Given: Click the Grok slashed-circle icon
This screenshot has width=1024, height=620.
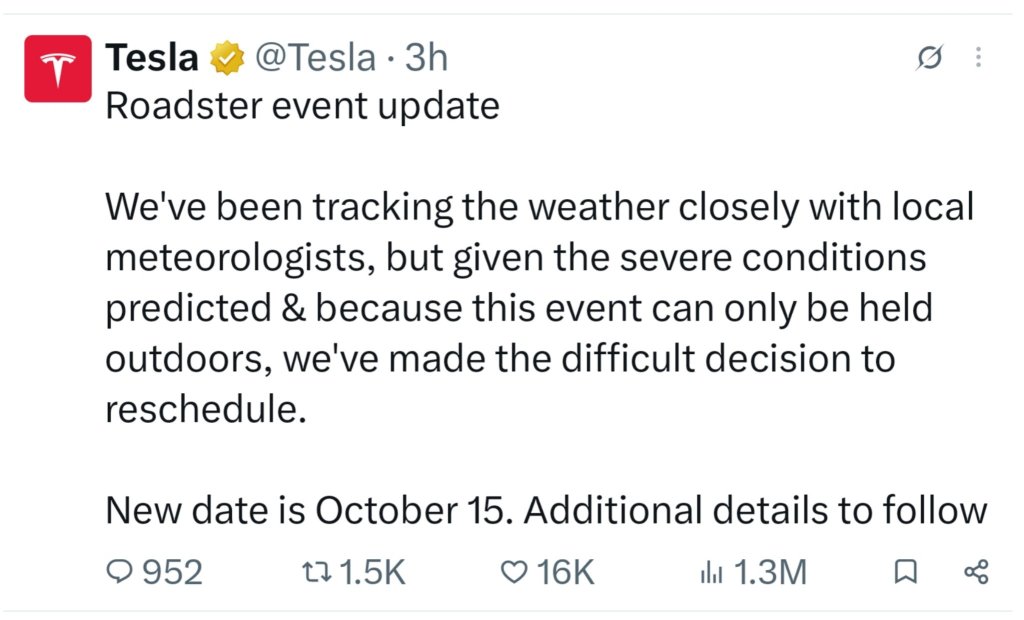Looking at the screenshot, I should [929, 57].
